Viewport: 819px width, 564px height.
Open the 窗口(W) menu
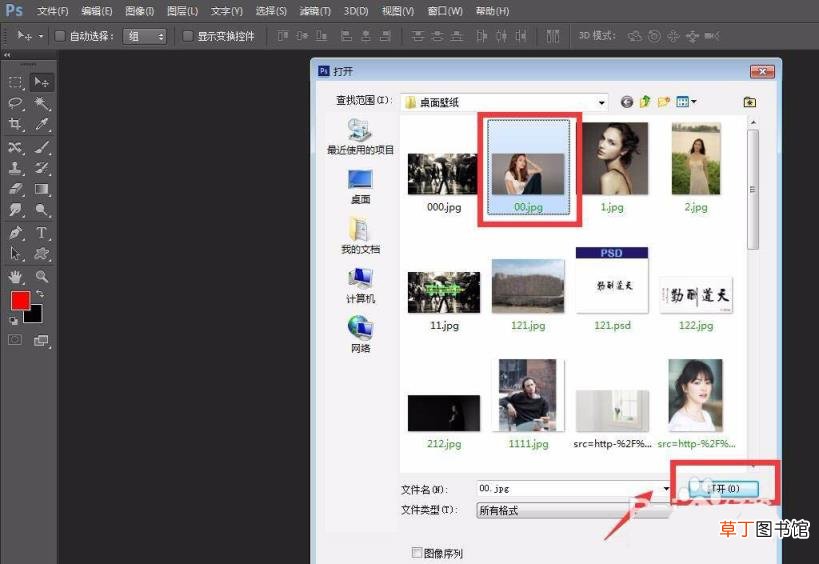click(445, 11)
